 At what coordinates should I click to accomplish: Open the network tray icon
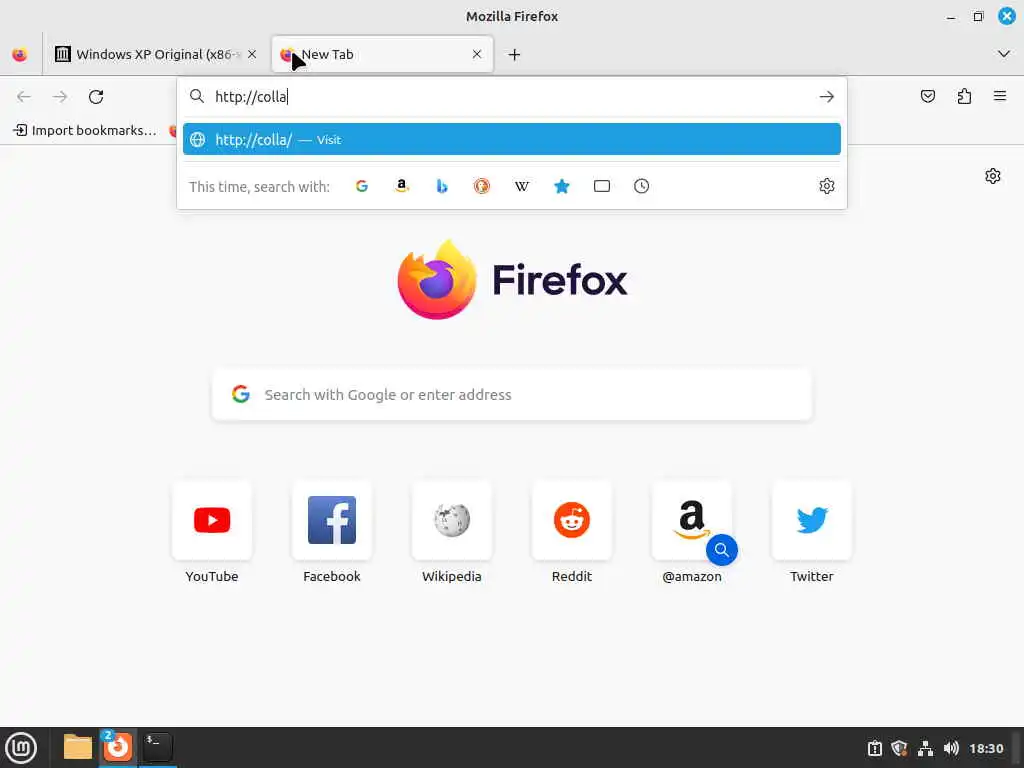(x=925, y=748)
